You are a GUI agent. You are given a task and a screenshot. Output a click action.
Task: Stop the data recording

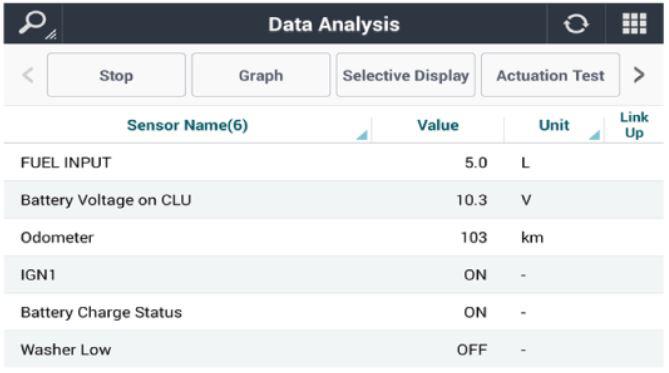(x=116, y=75)
